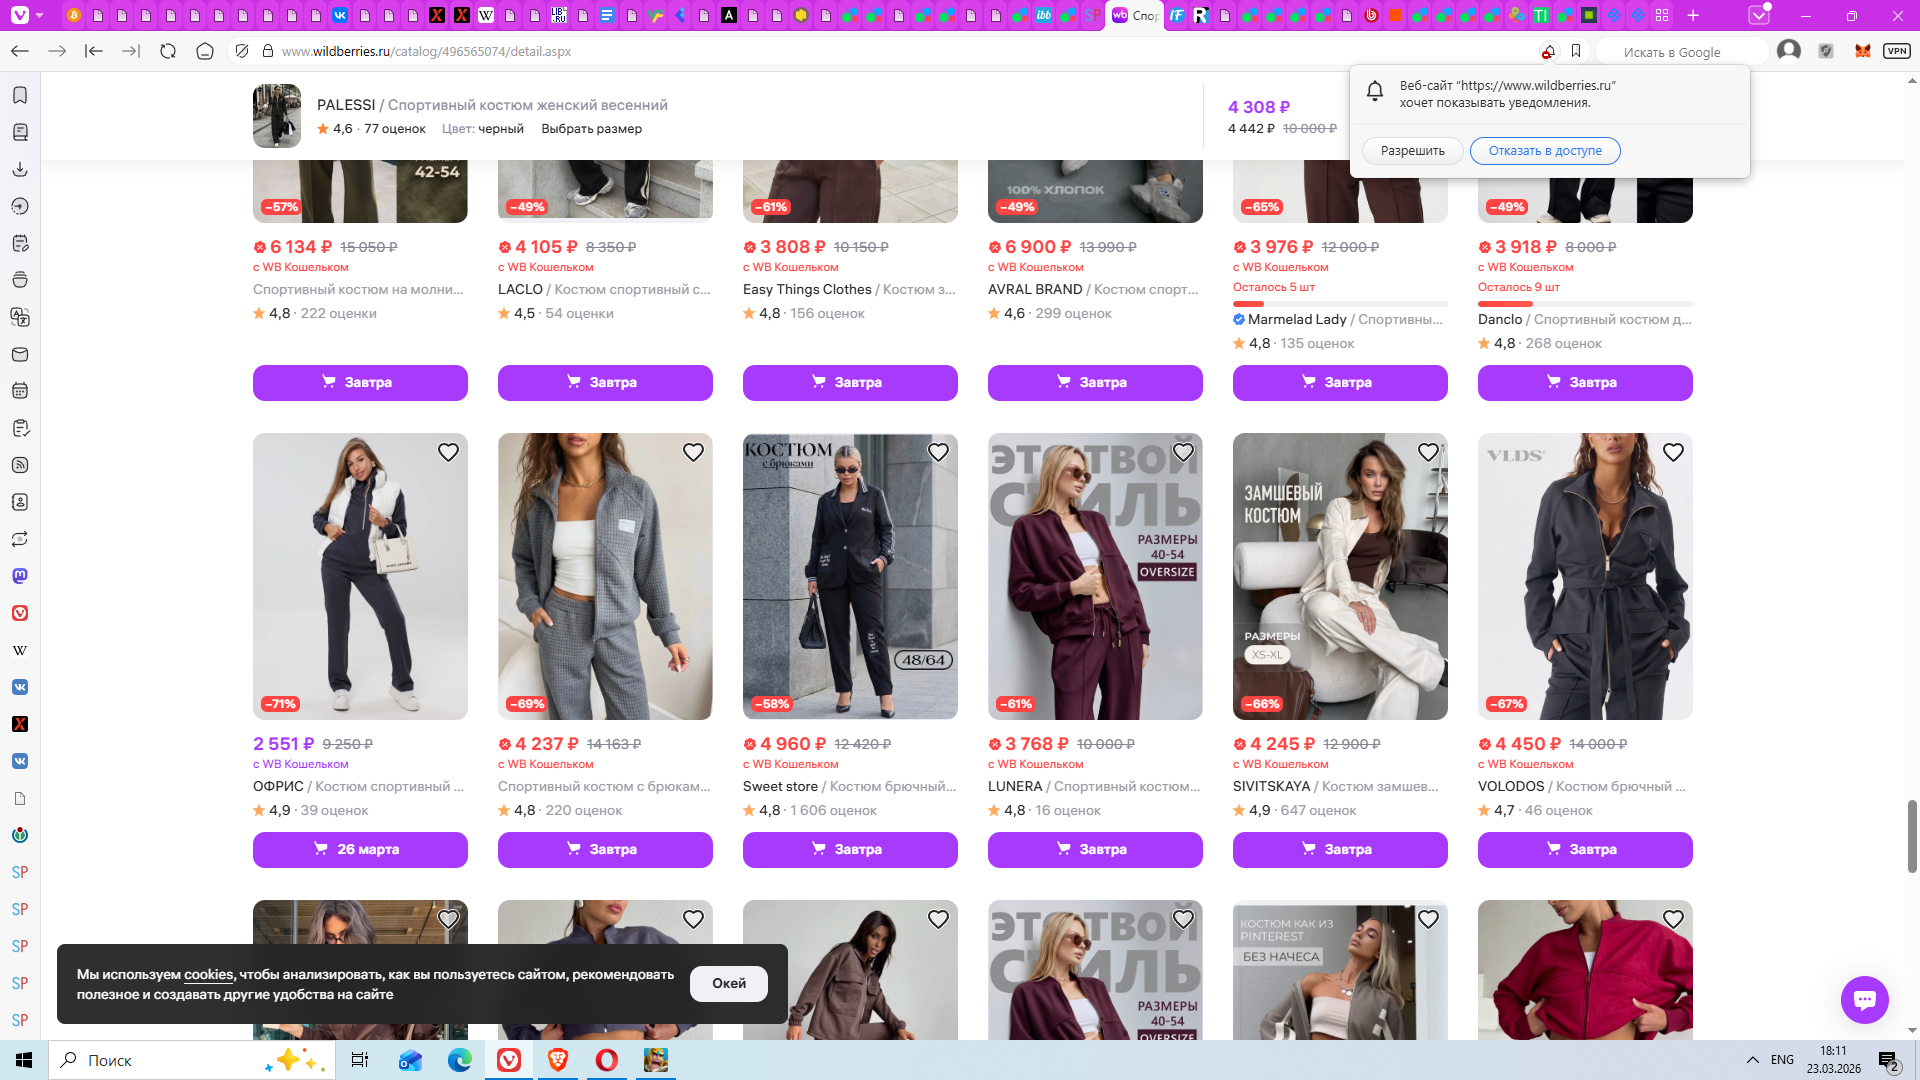The height and width of the screenshot is (1080, 1920).
Task: Open the purple chat support bubble
Action: point(1864,999)
